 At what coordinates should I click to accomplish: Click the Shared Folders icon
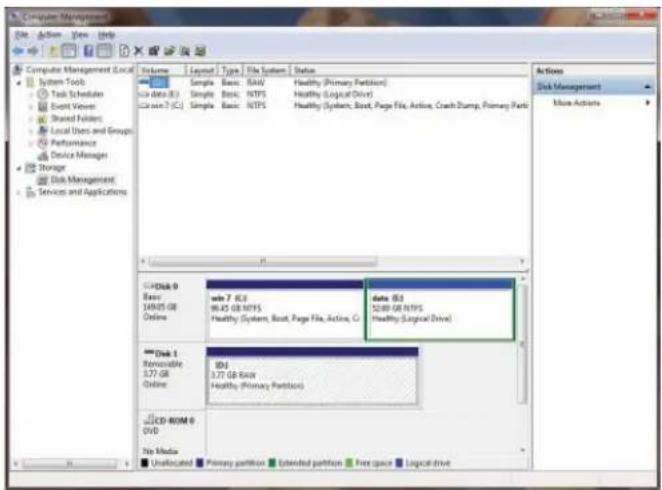point(43,119)
